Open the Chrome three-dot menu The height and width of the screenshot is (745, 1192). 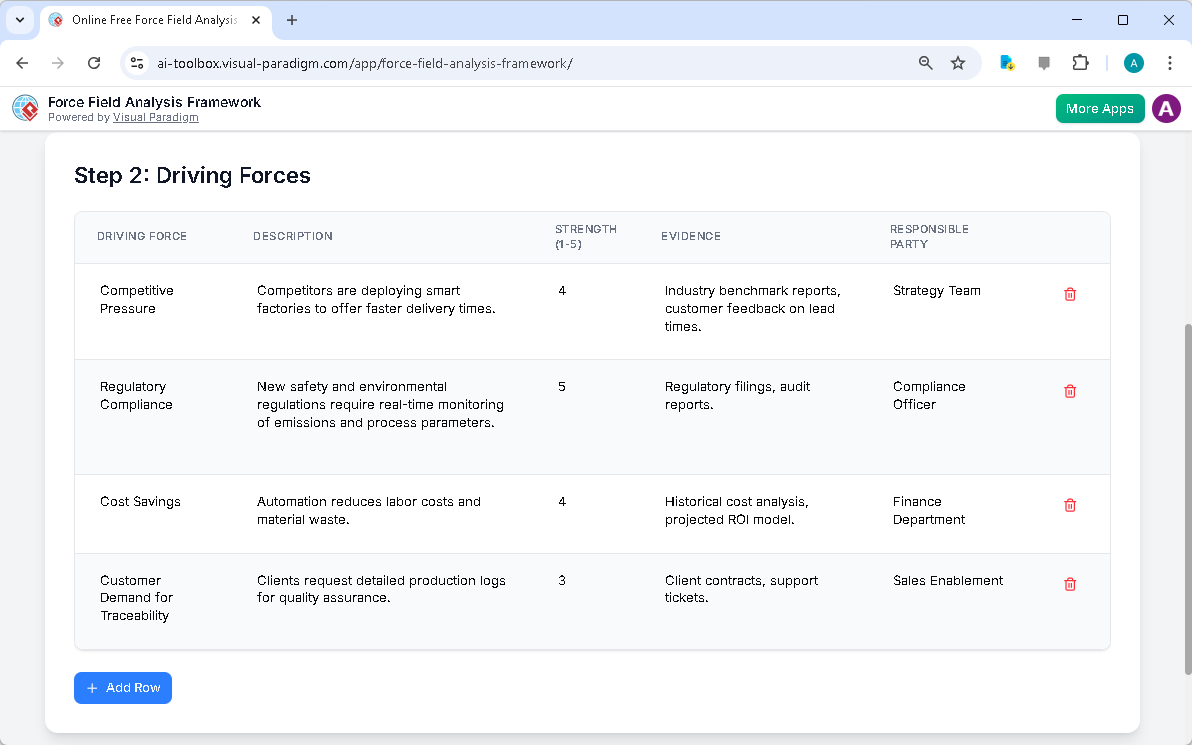1170,62
